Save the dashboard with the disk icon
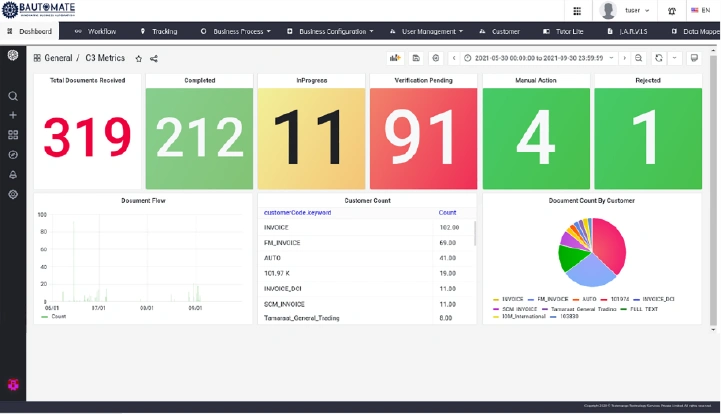This screenshot has width=721, height=414. (416, 58)
